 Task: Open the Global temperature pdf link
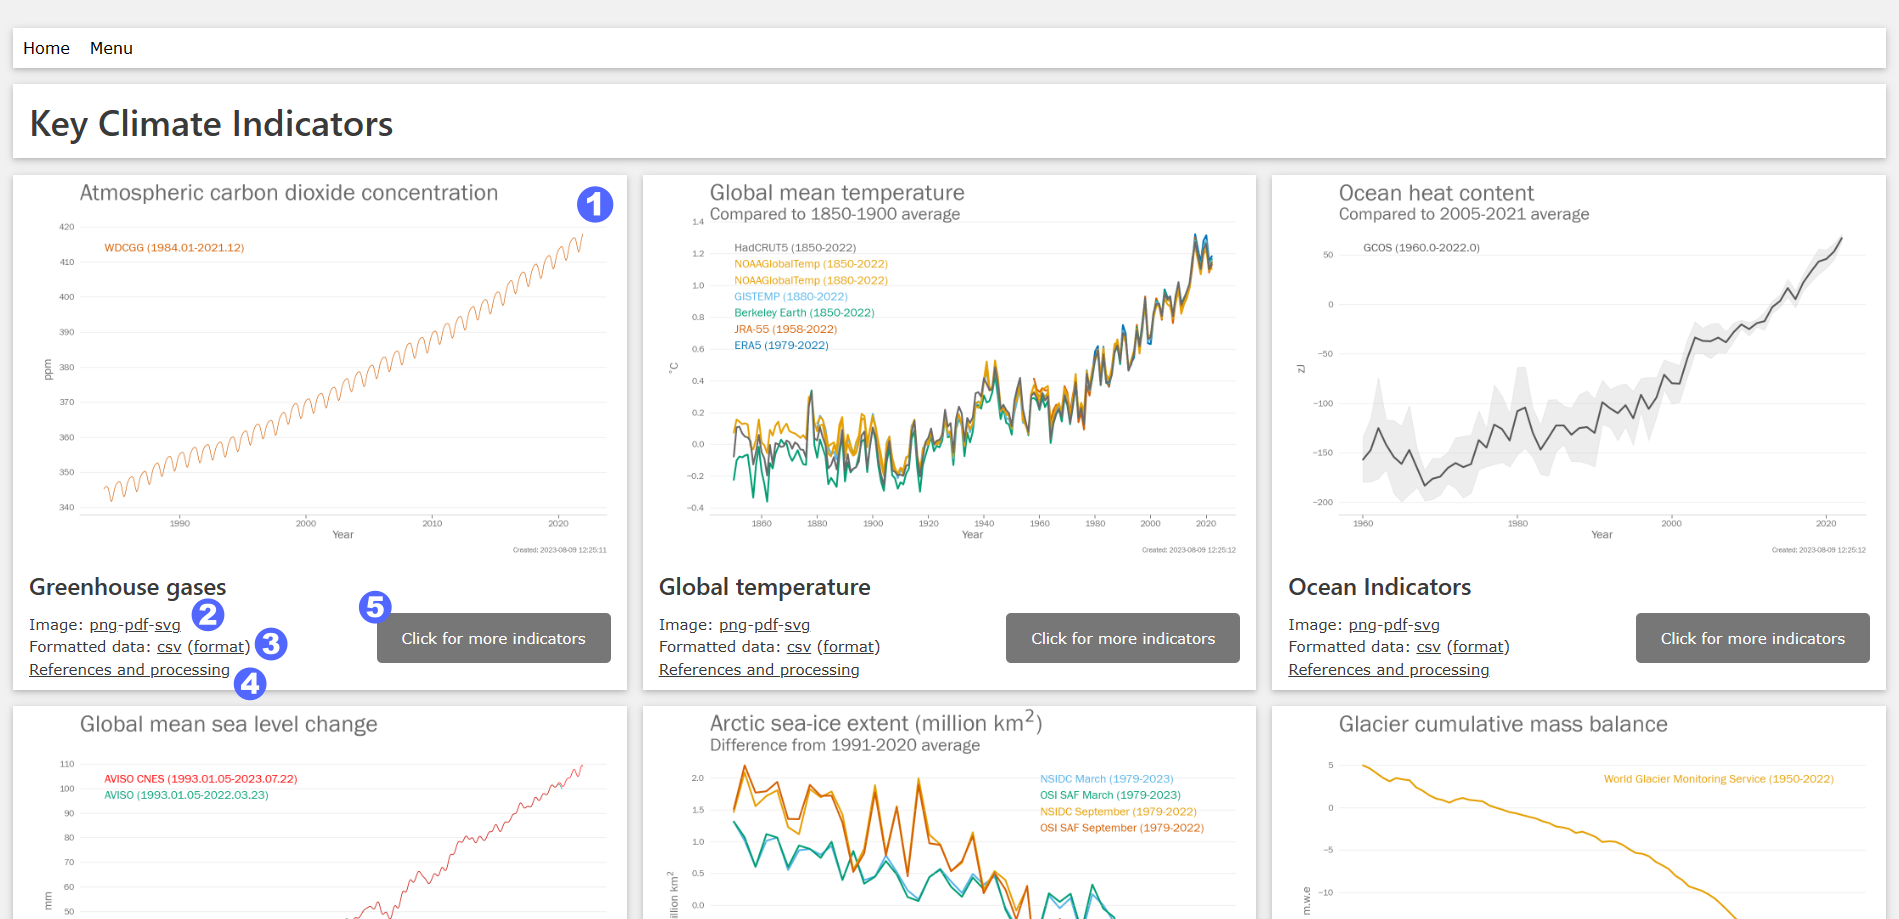coord(766,625)
